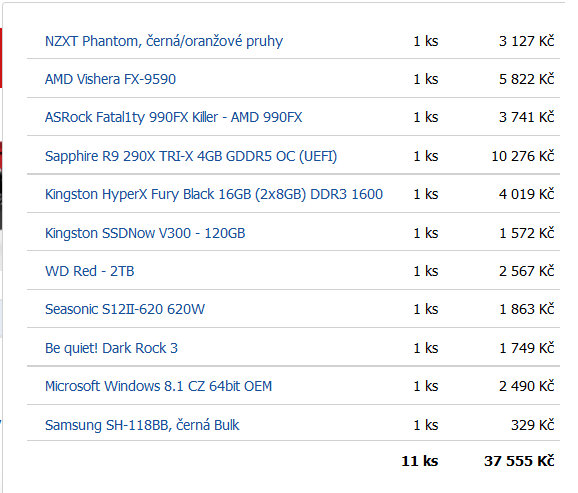Click the 1 ks quantity for Seasonic PSU

click(x=426, y=309)
